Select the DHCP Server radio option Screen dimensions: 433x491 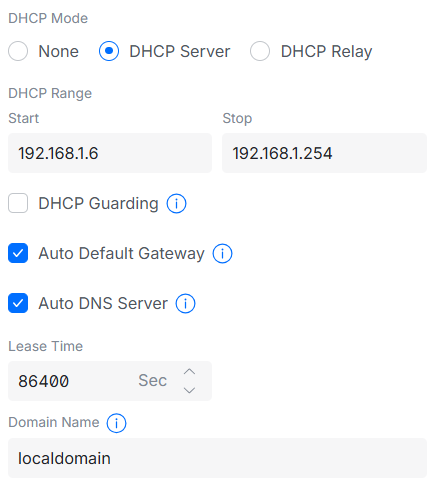109,51
